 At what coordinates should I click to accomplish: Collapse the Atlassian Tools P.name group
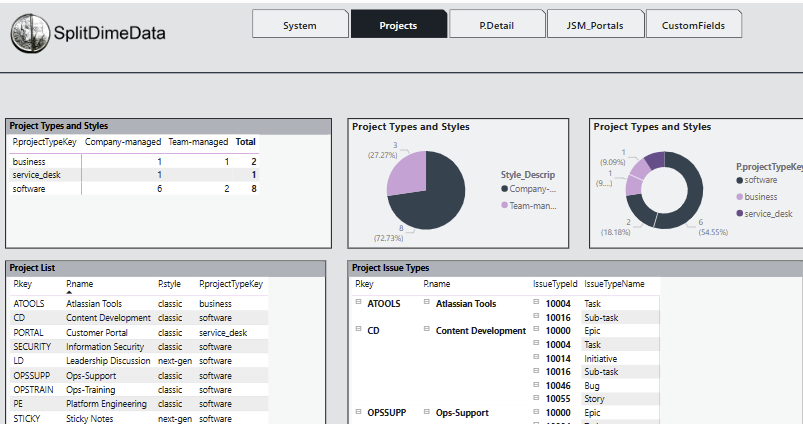[427, 302]
